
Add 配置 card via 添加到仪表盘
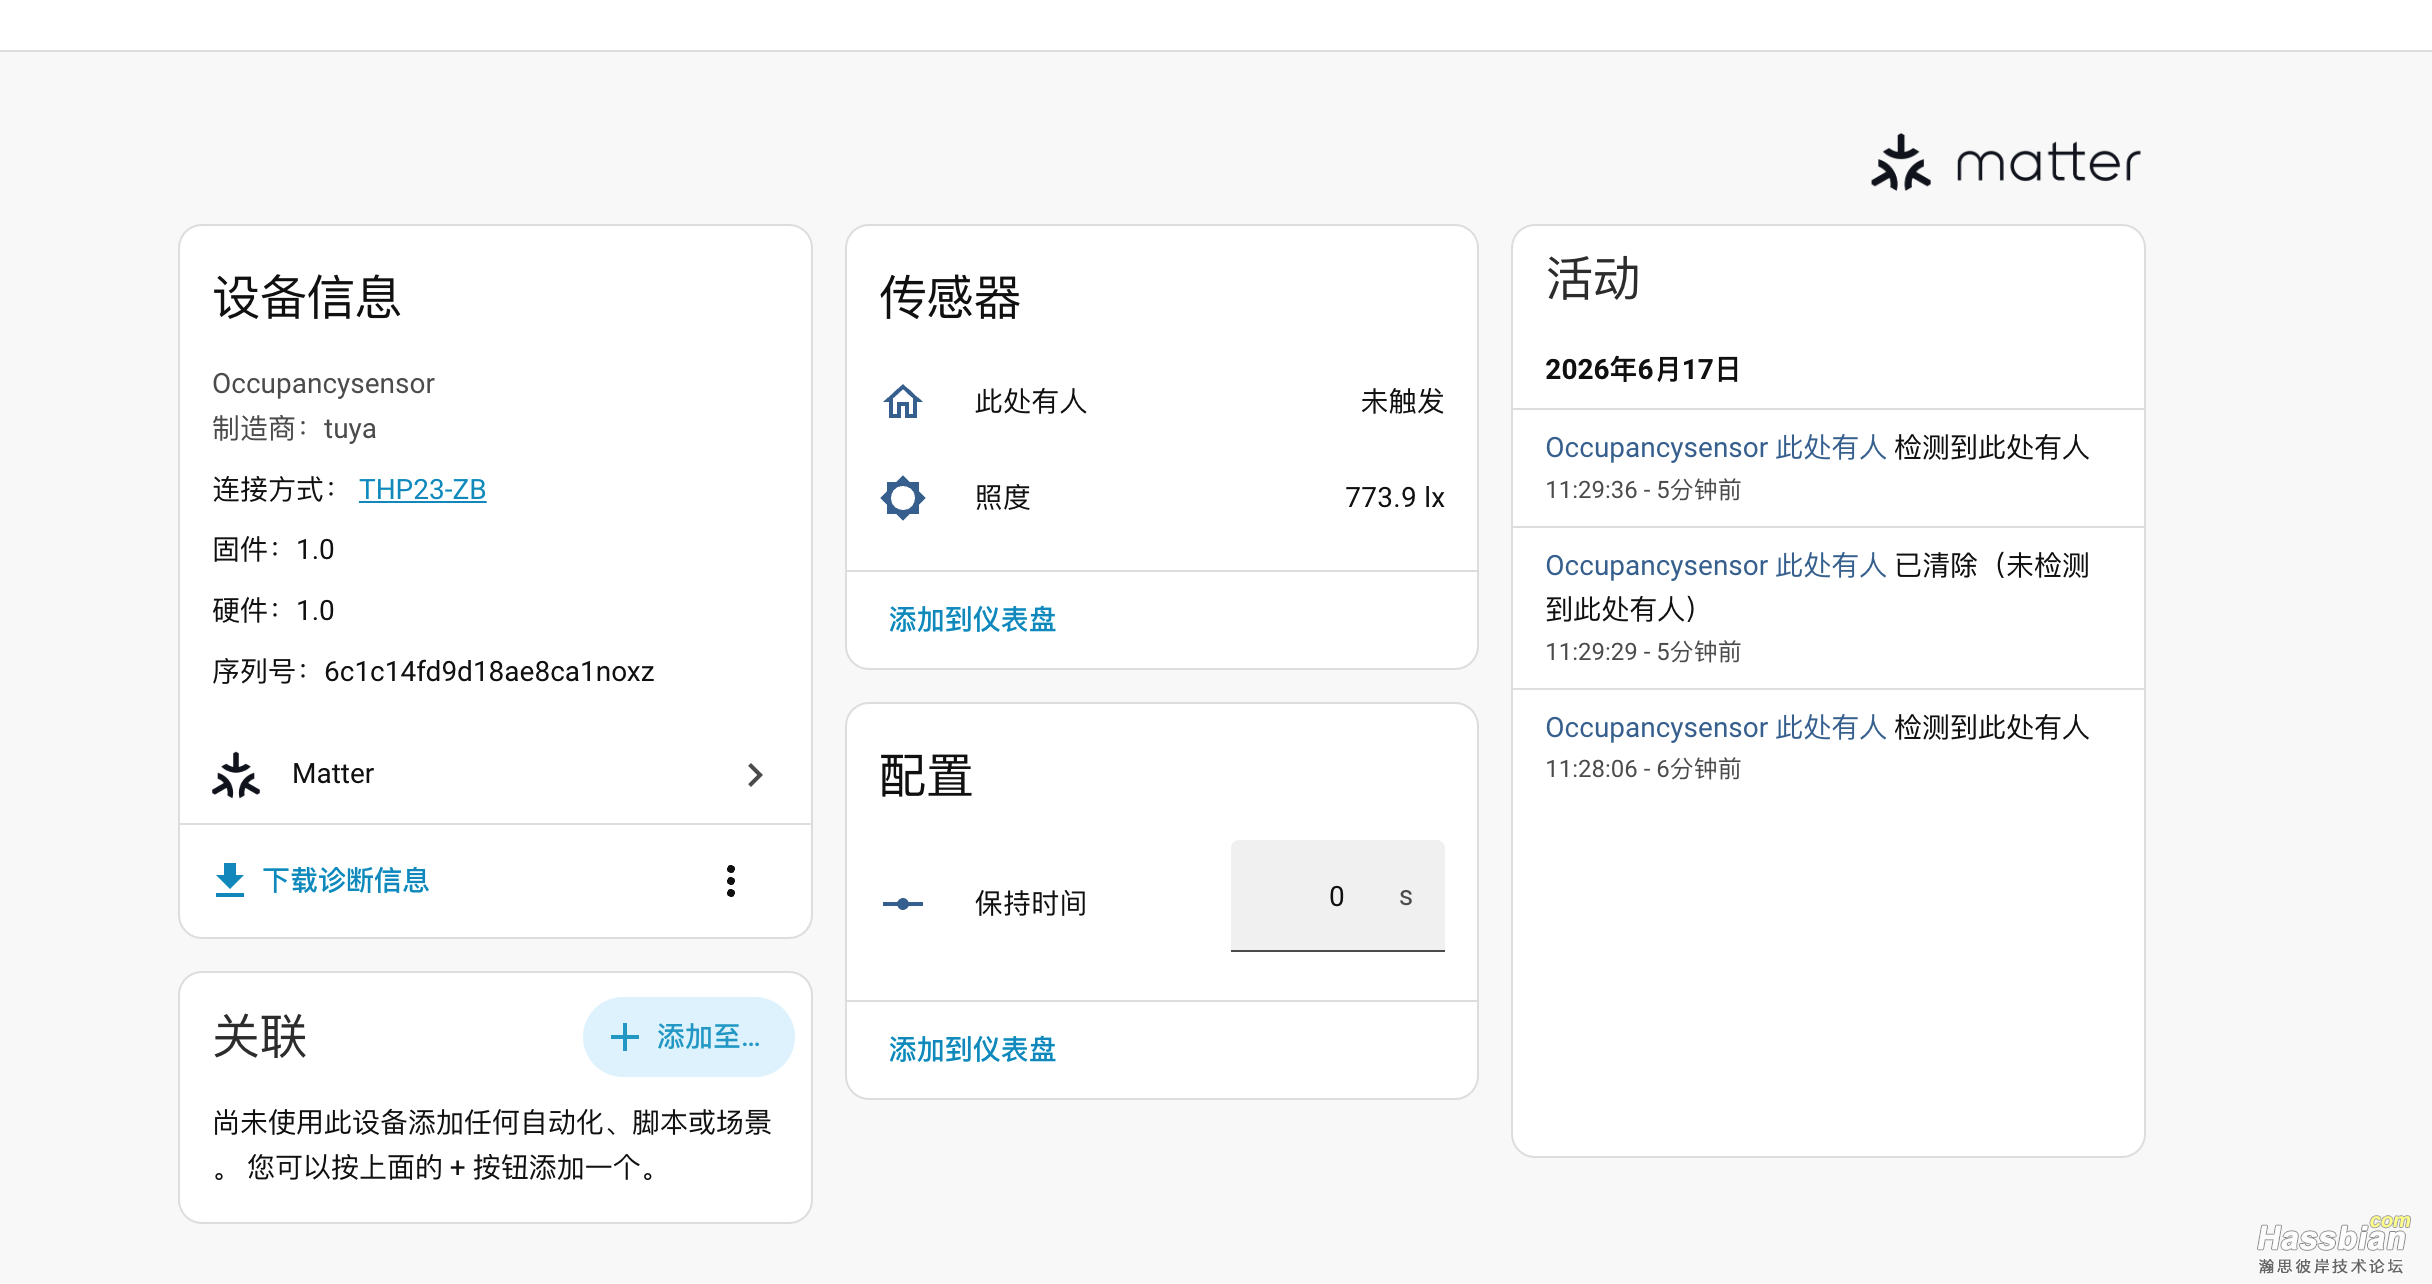[x=972, y=1050]
